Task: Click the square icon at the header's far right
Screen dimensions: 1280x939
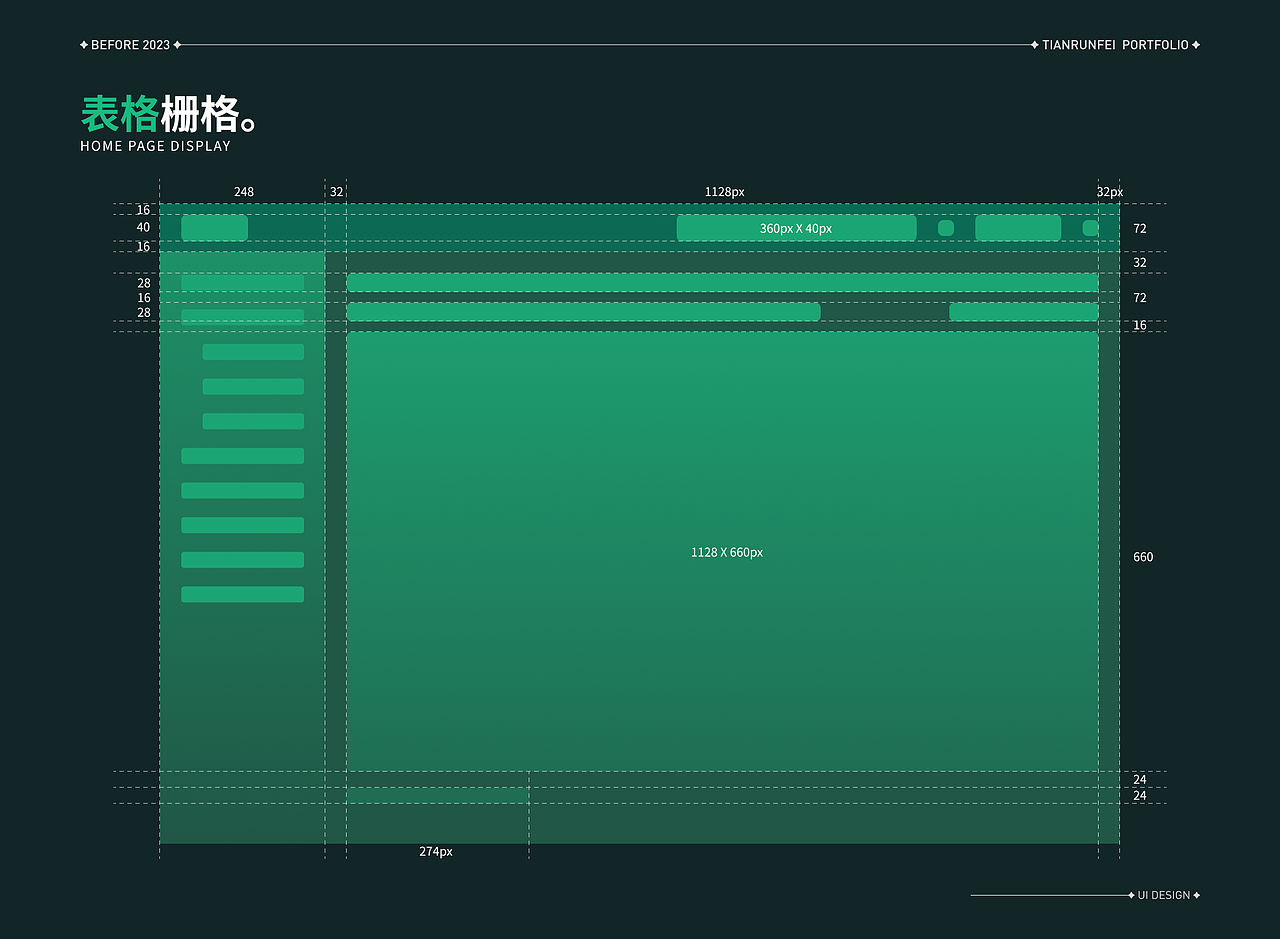Action: pos(1090,228)
